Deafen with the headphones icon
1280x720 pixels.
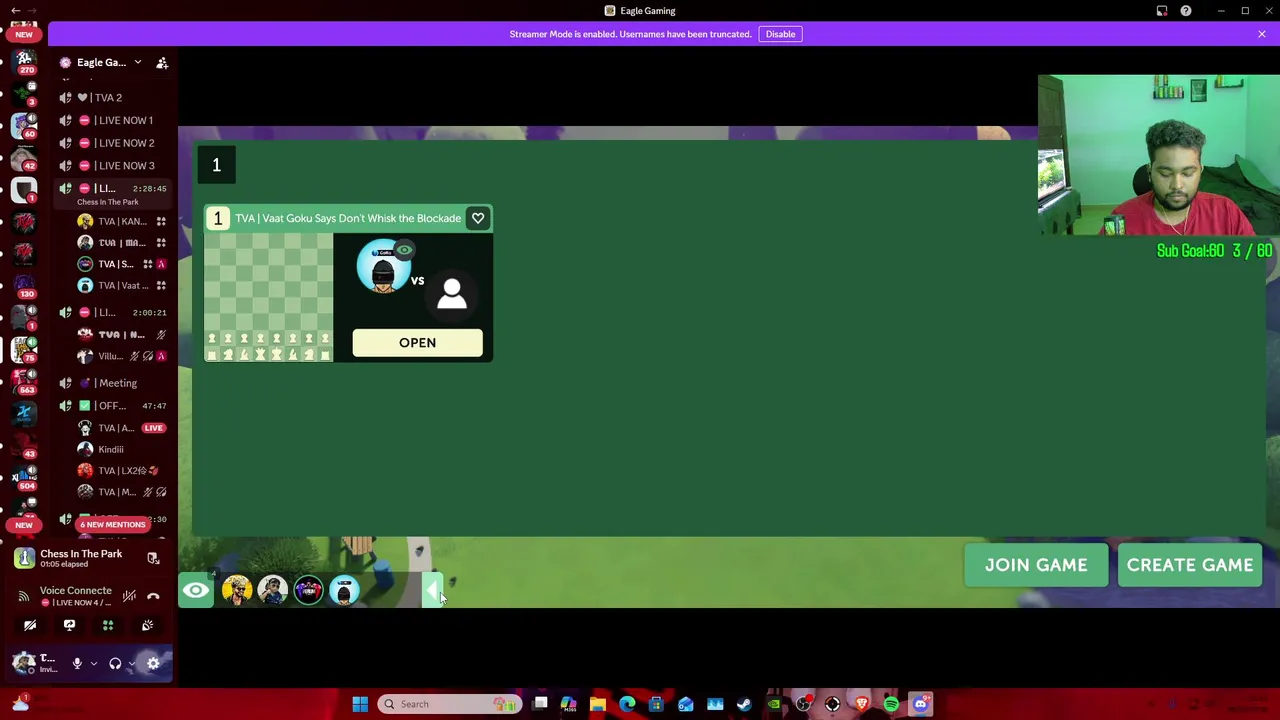click(x=115, y=663)
